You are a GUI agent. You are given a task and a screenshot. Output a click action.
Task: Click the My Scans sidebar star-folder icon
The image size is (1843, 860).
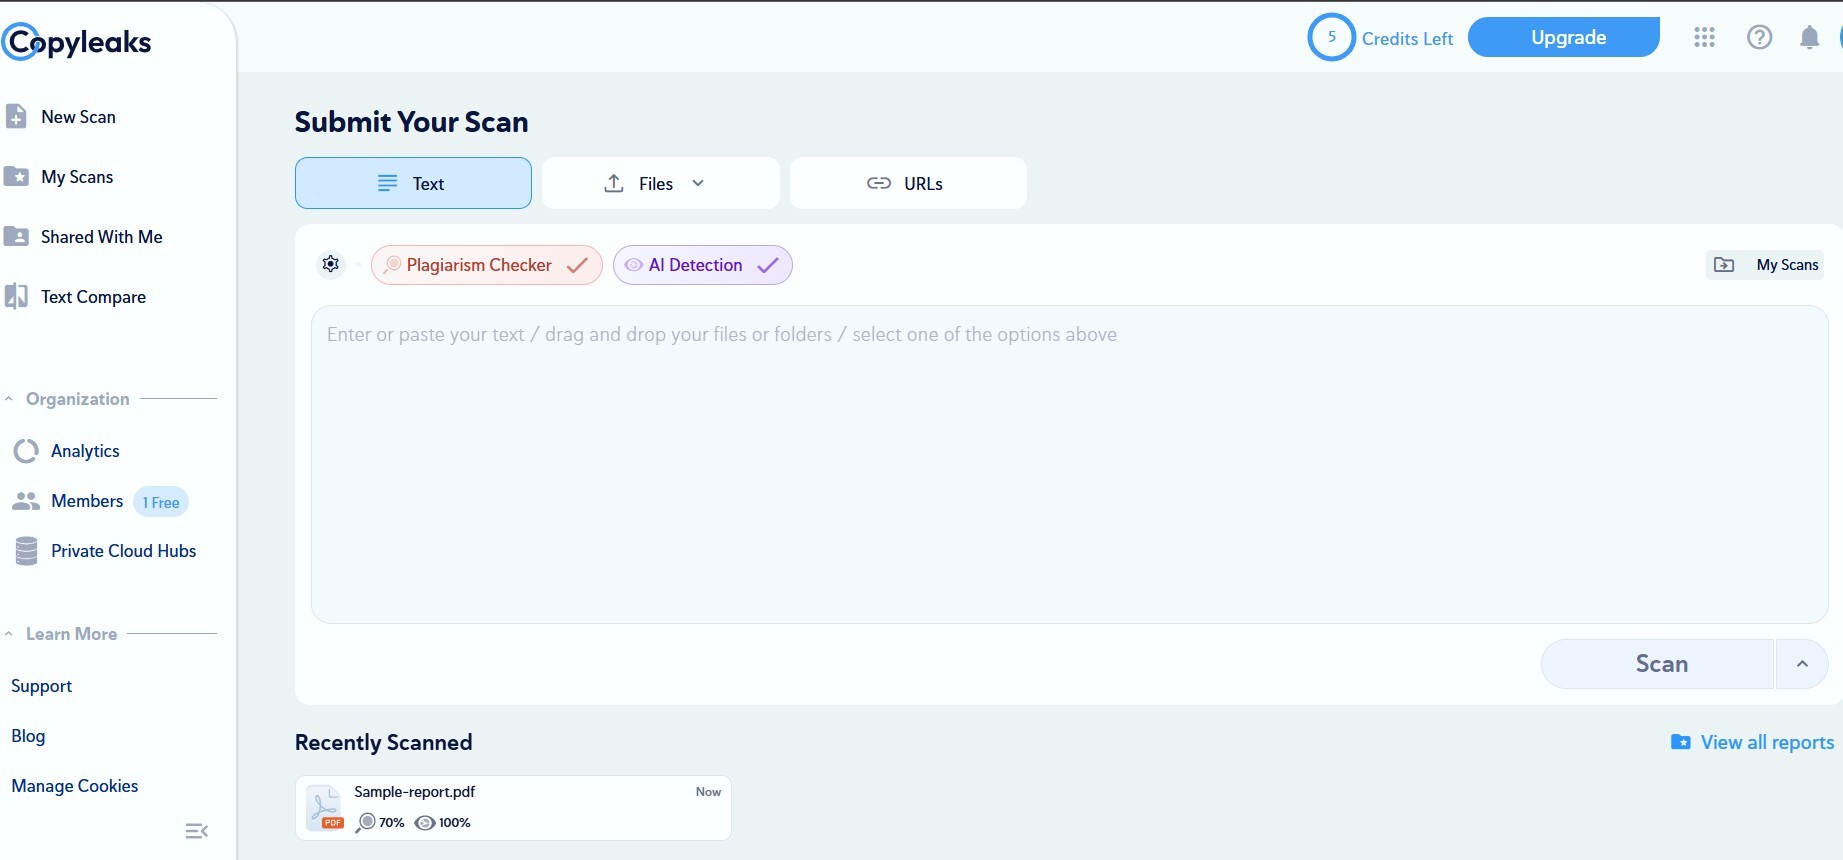click(16, 176)
